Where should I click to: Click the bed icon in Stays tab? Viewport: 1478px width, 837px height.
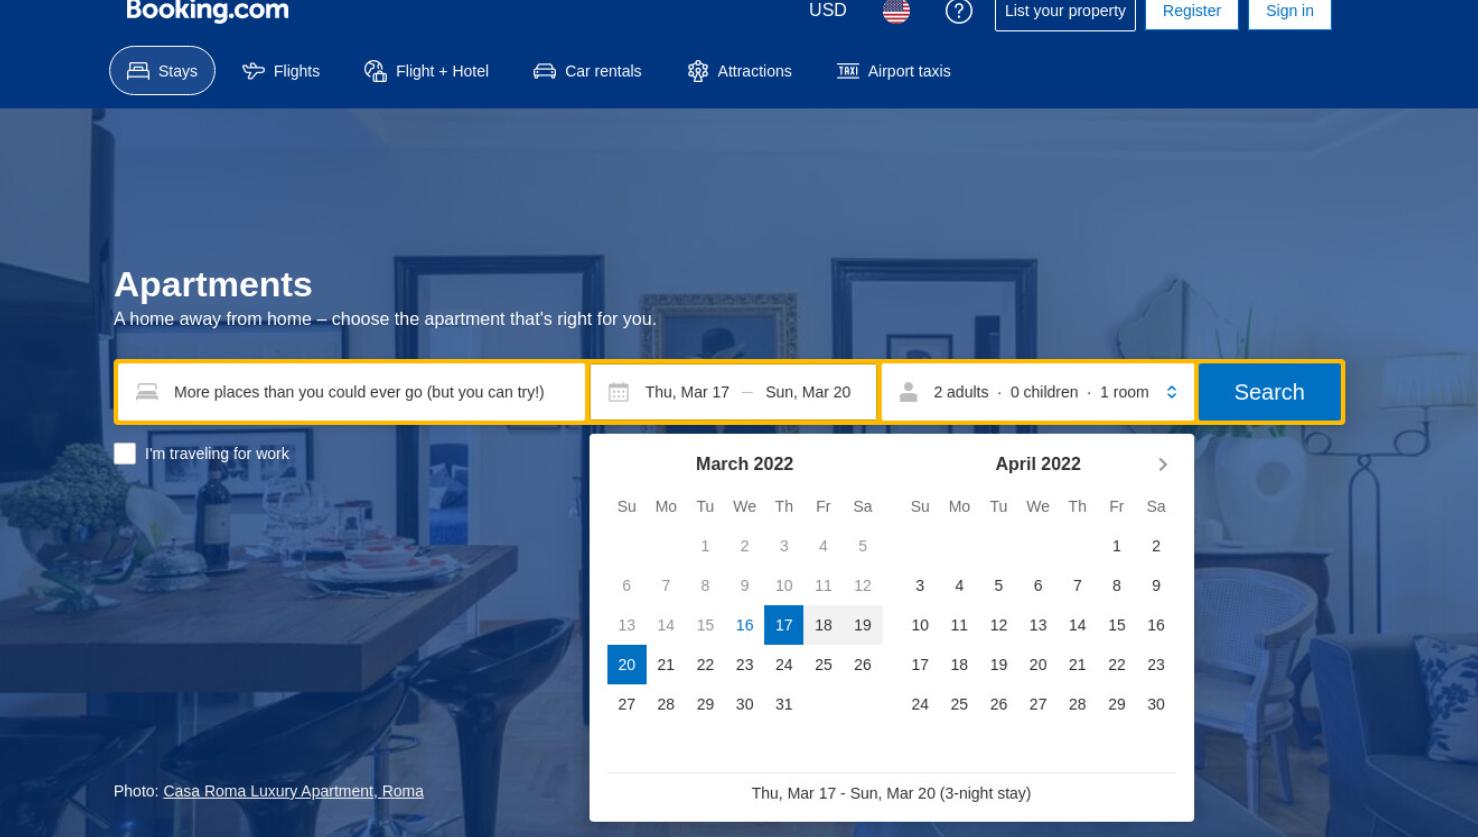point(138,71)
